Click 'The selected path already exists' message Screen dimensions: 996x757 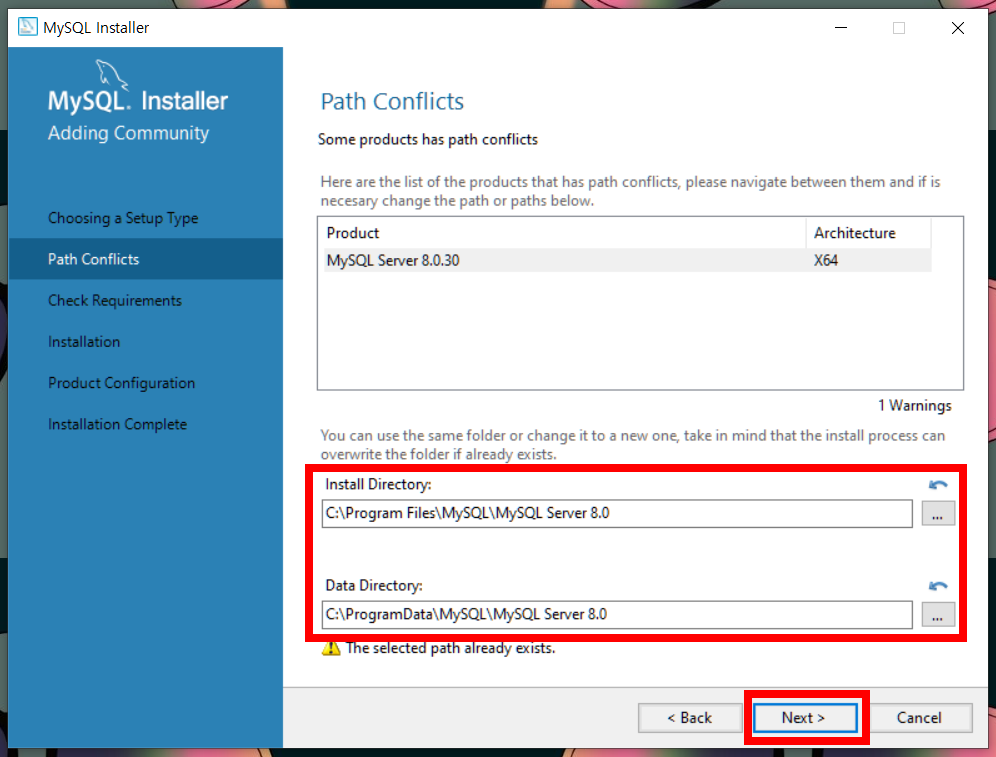[x=450, y=648]
